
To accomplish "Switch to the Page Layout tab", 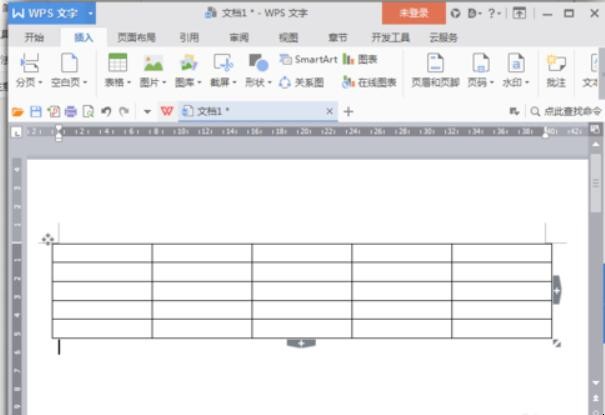I will [x=137, y=37].
